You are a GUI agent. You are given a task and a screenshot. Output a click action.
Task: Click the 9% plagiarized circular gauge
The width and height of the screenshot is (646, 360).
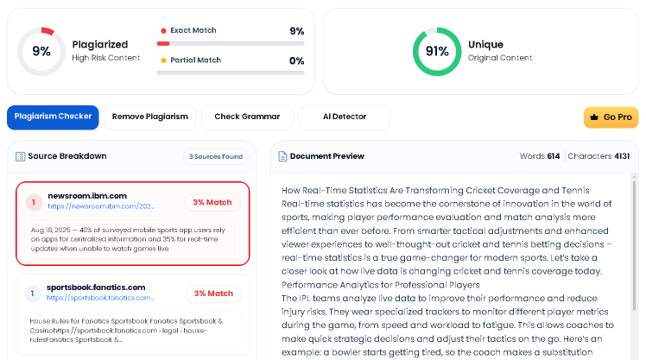[x=41, y=51]
